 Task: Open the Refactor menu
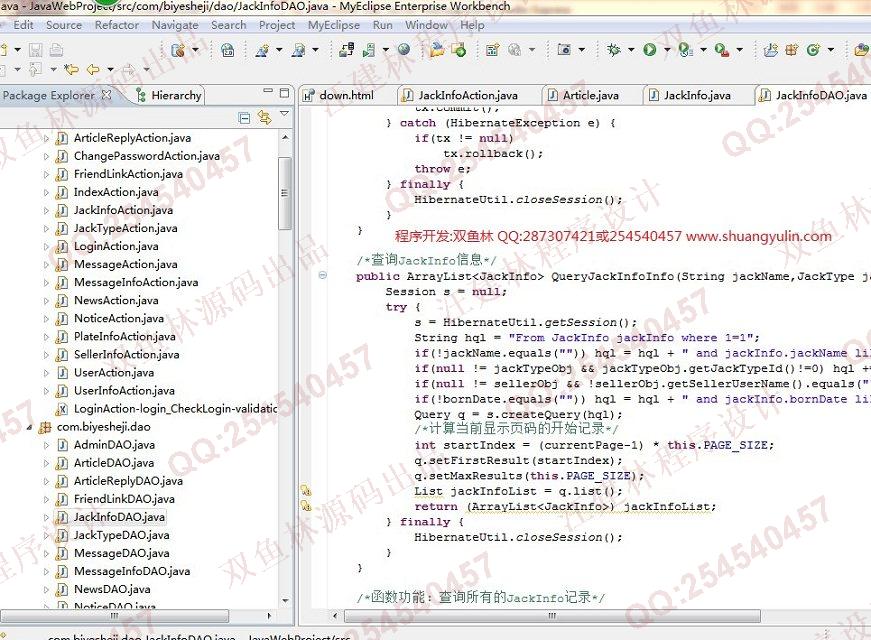[117, 25]
